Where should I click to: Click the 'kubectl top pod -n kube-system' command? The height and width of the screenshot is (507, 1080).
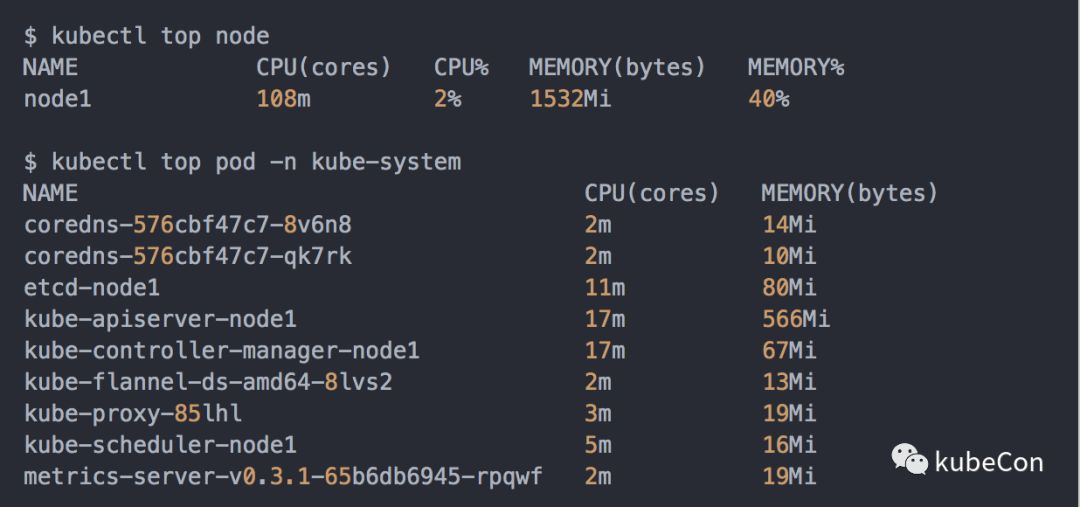242,161
